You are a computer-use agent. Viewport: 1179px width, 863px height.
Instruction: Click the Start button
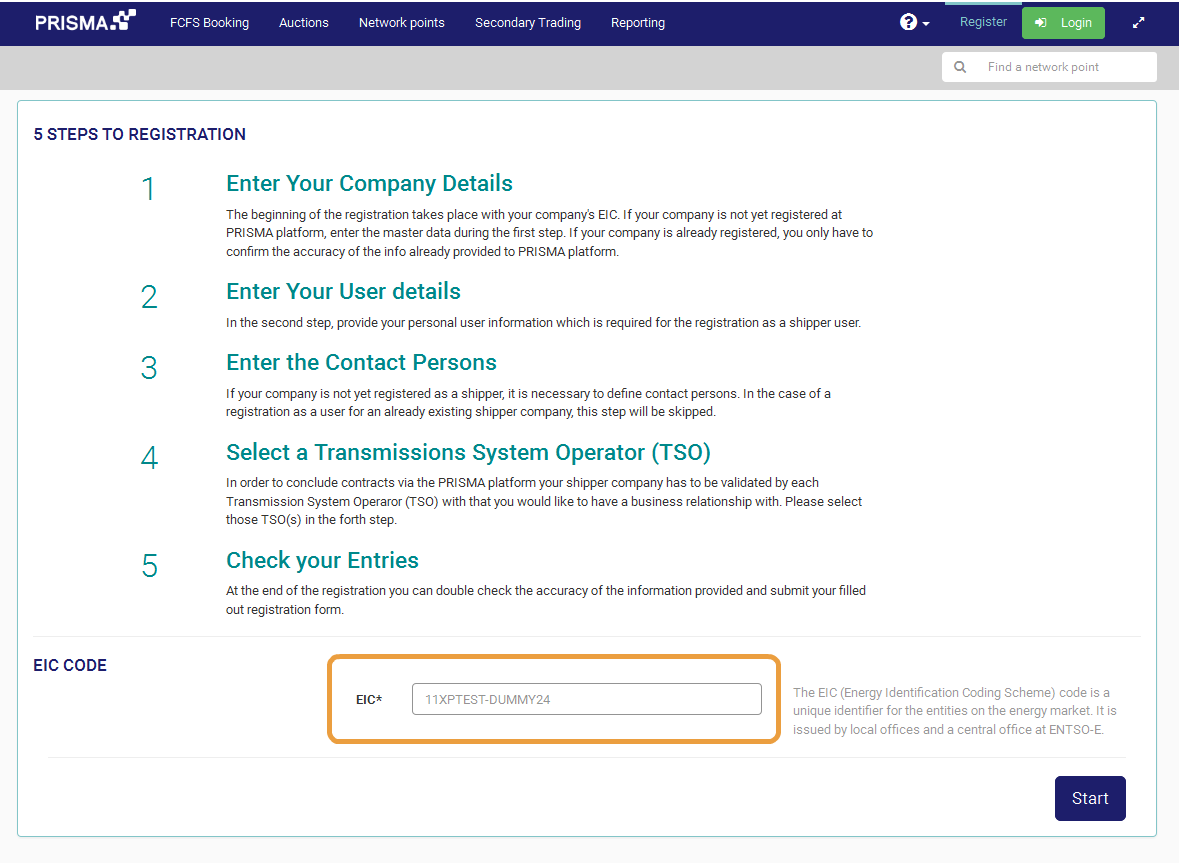pyautogui.click(x=1090, y=798)
